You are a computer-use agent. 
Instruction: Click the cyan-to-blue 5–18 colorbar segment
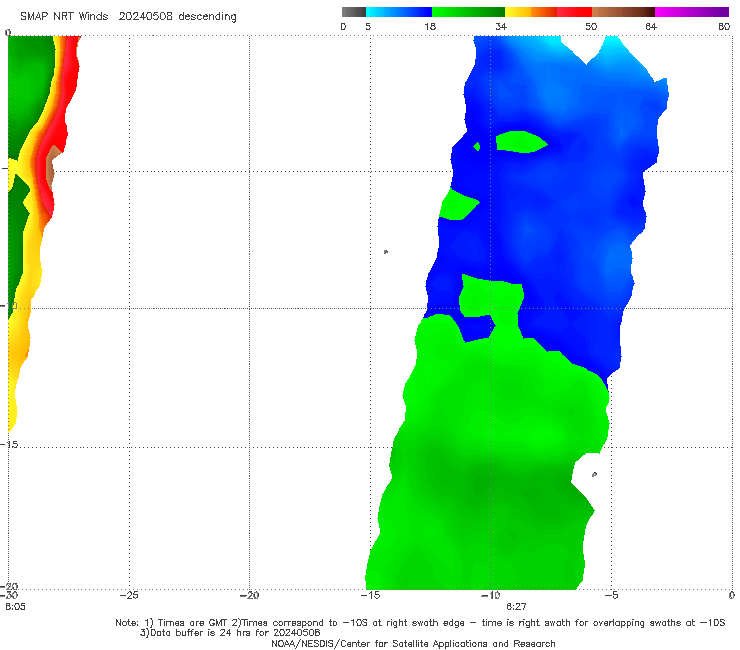399,12
